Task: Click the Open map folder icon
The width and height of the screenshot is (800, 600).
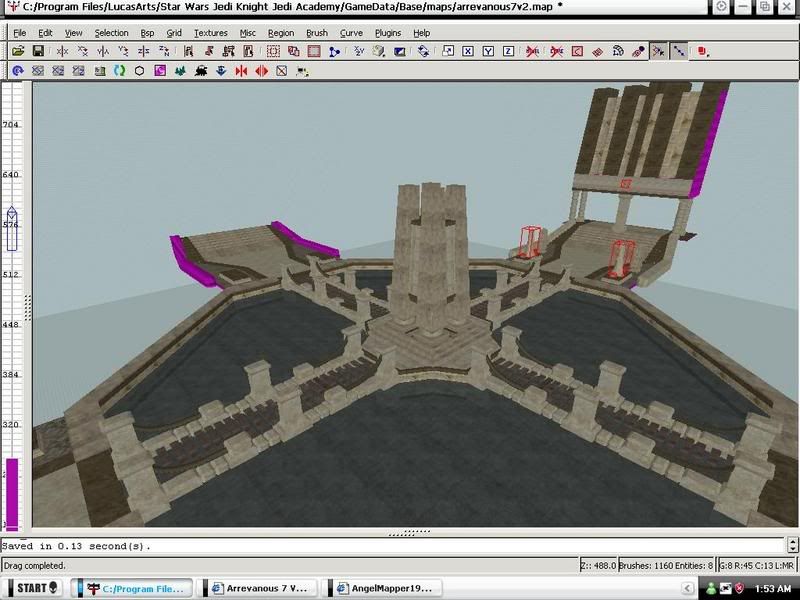Action: click(18, 51)
